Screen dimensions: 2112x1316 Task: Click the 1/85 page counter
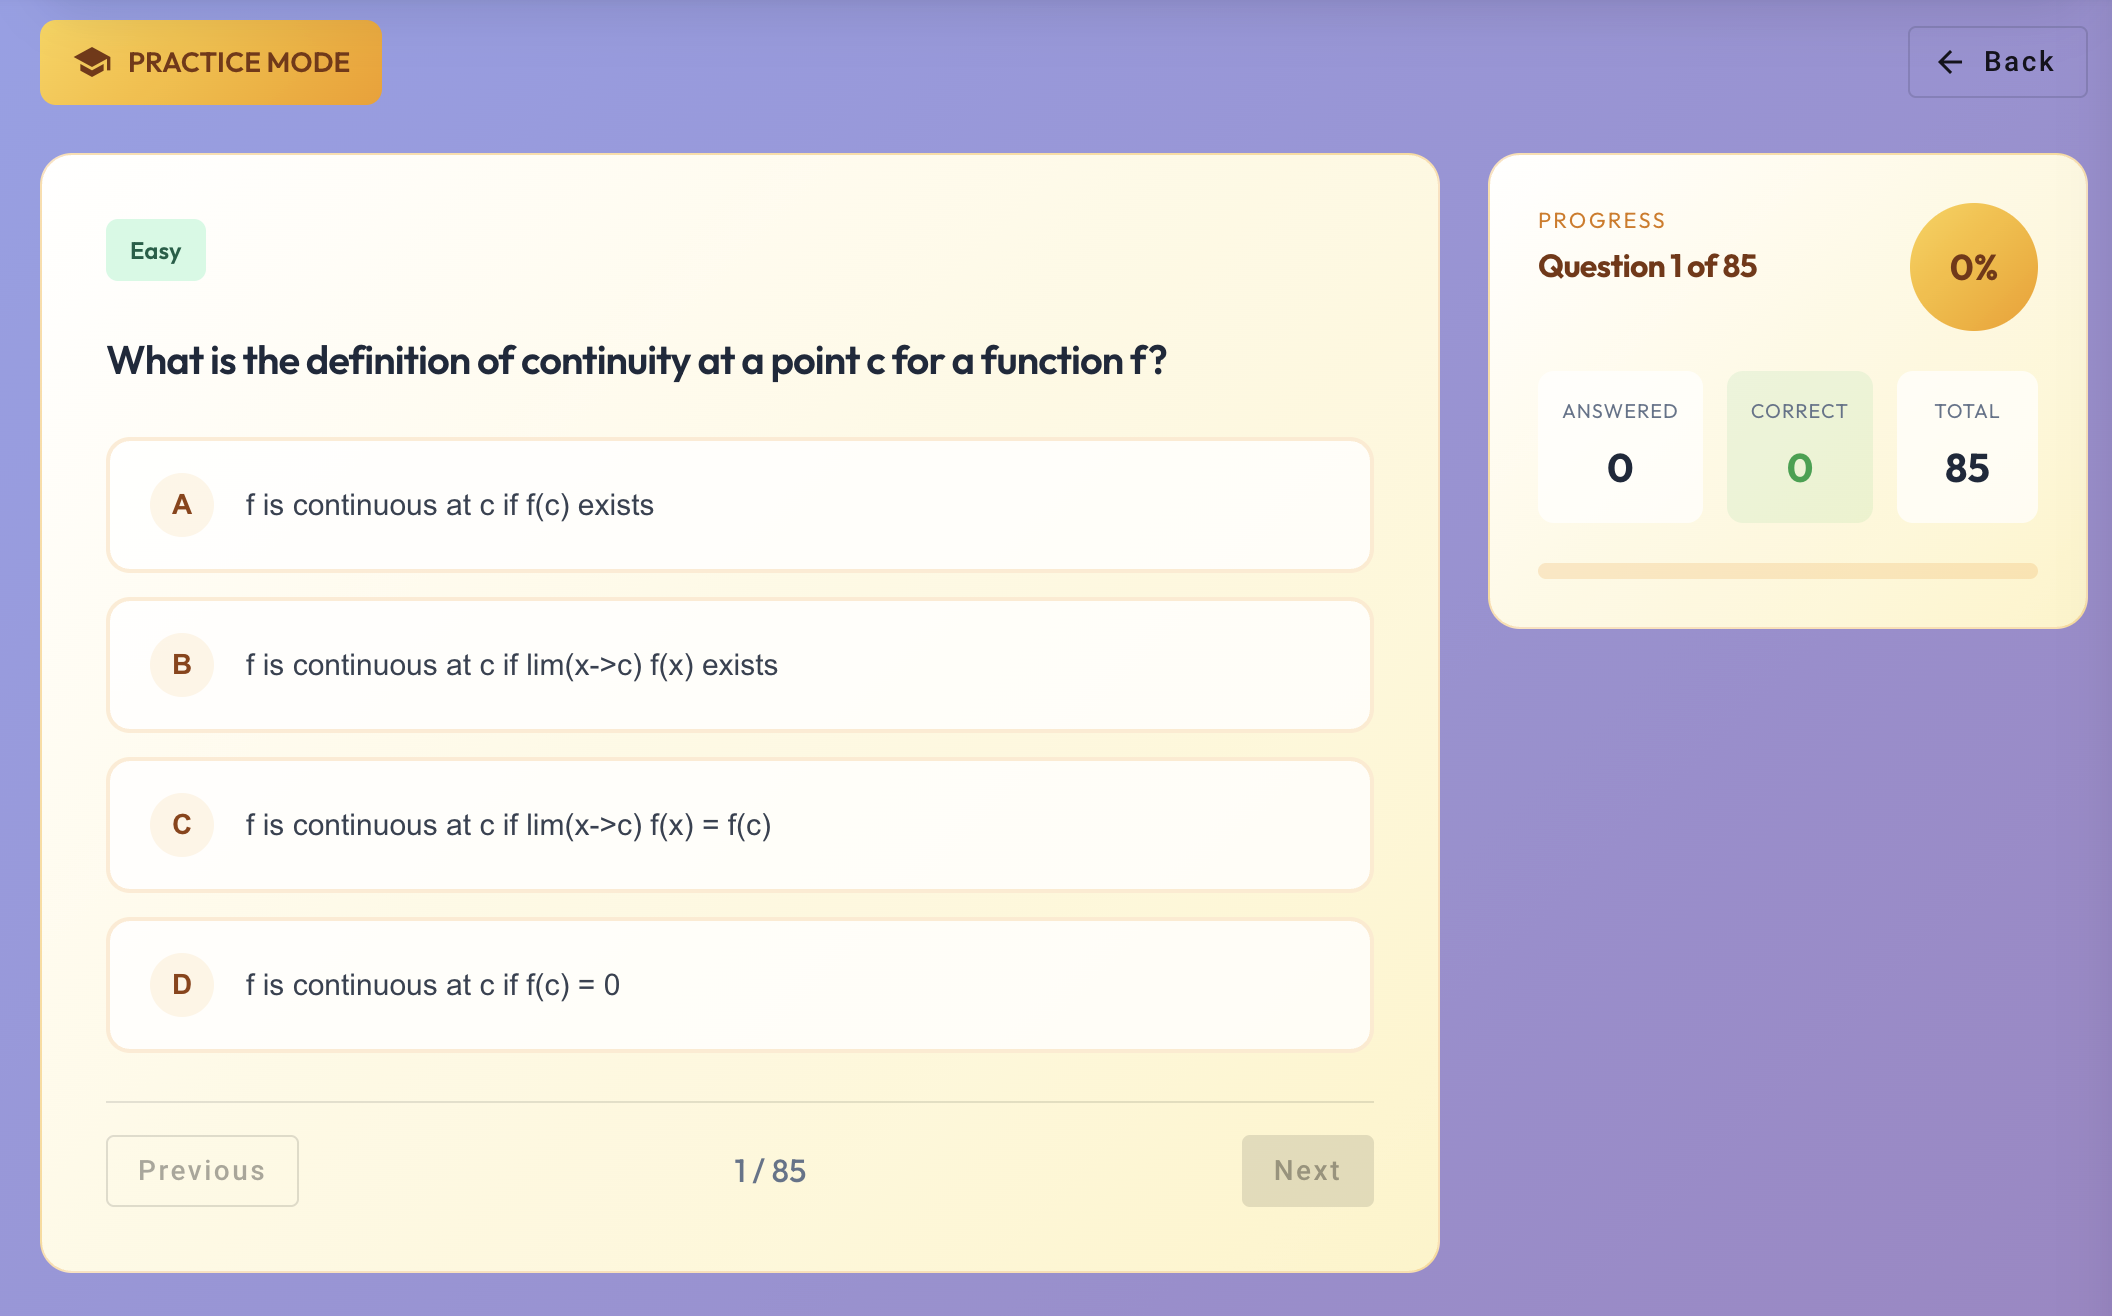[x=770, y=1170]
